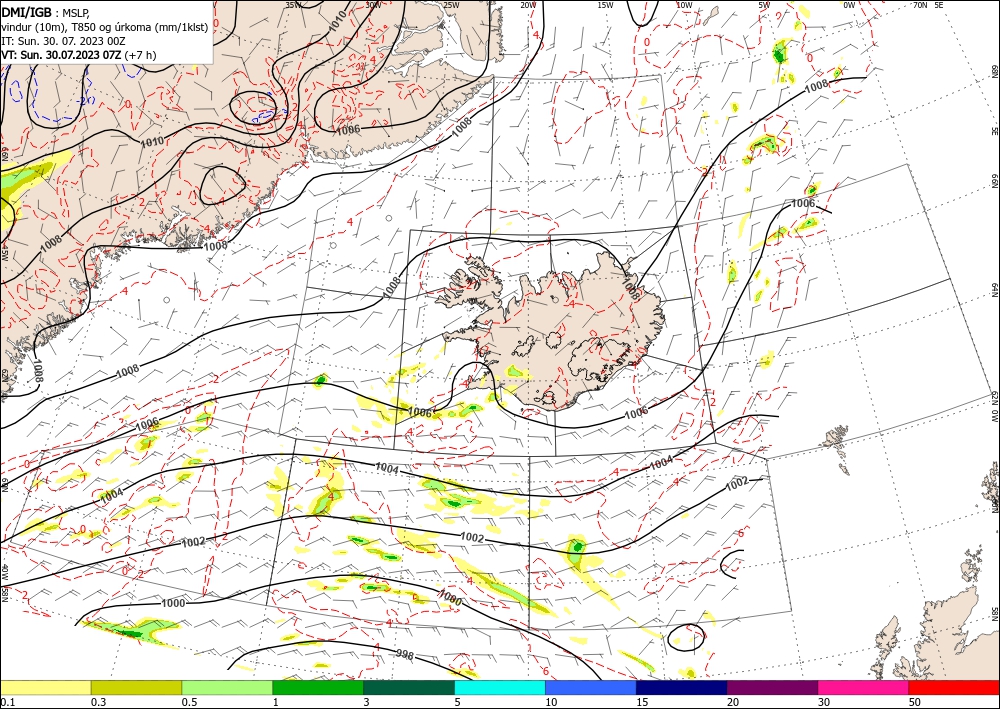Screen dimensions: 1000x709
Task: Click the "15" legend value
Action: [642, 702]
